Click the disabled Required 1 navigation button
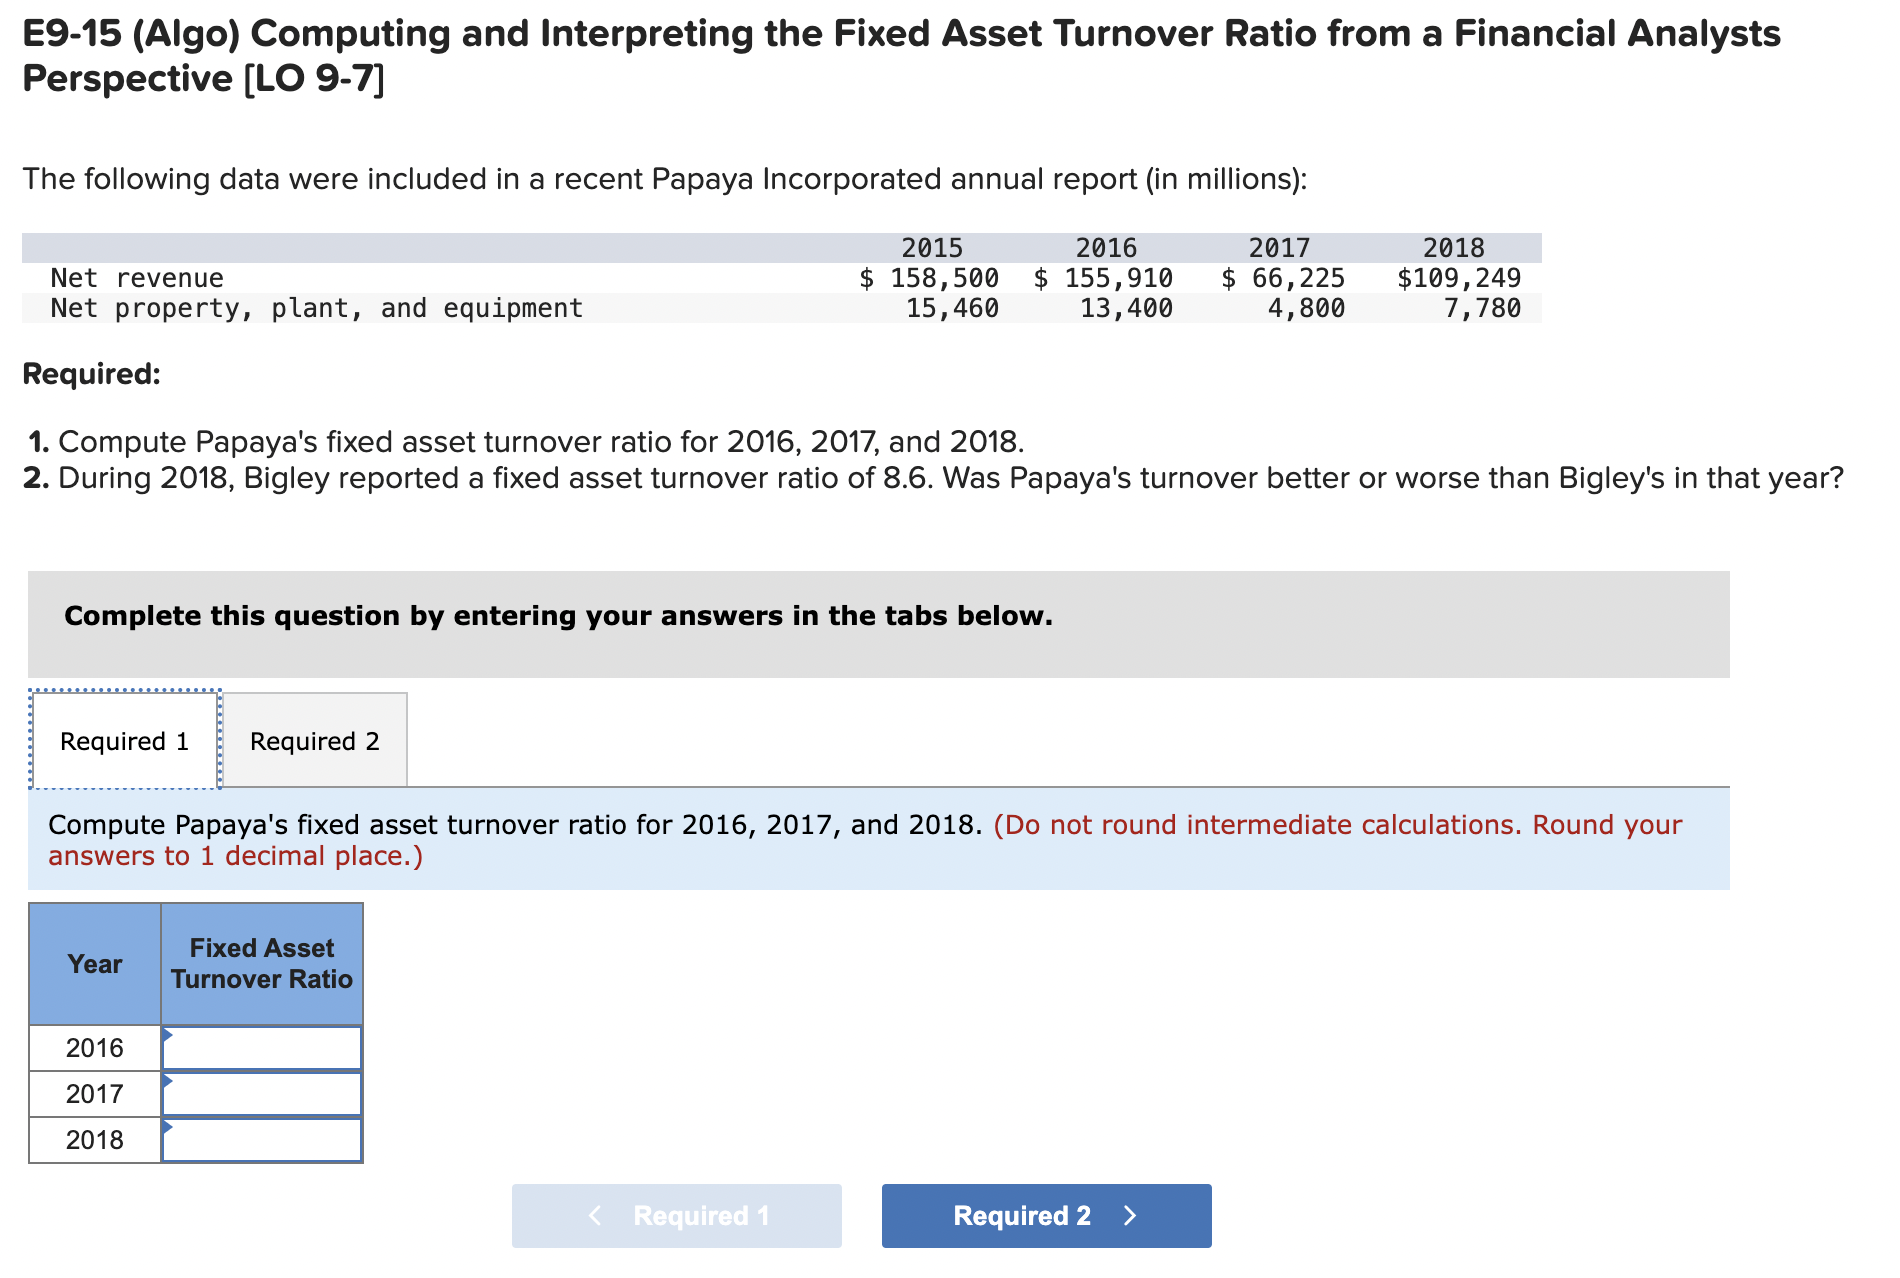This screenshot has height=1278, width=1900. click(x=677, y=1216)
